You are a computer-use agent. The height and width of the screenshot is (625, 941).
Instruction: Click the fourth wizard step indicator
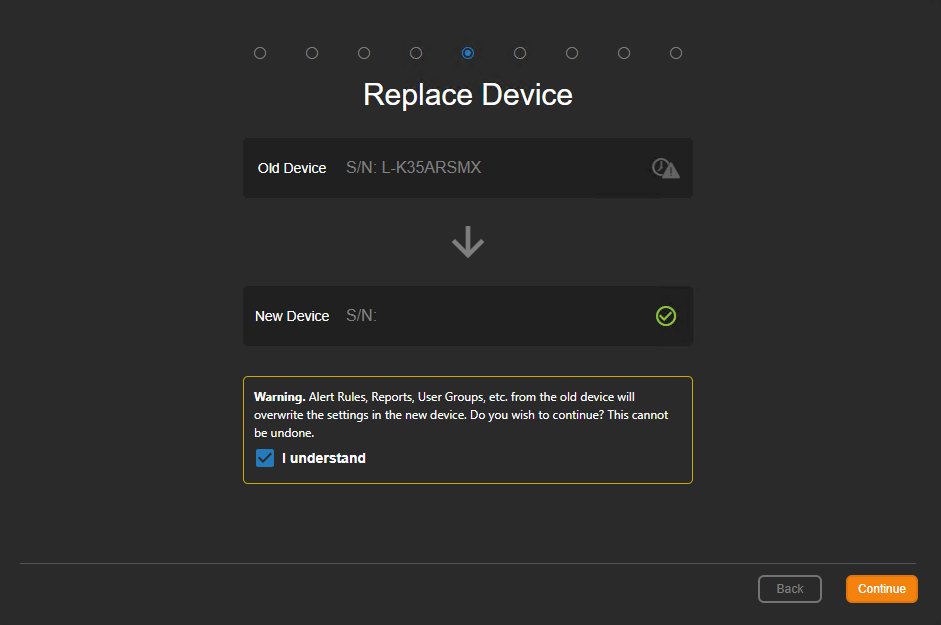tap(416, 53)
